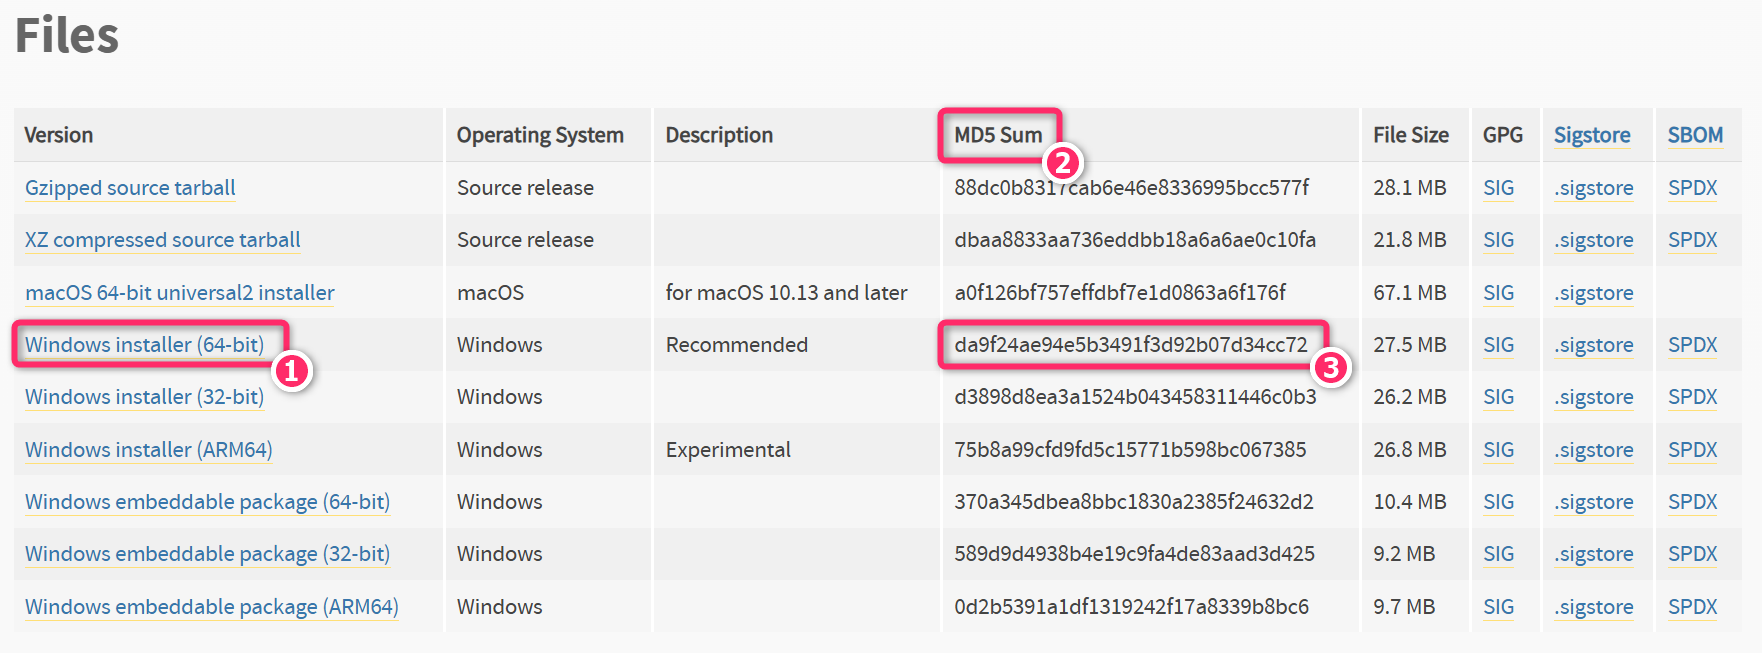Click the red number 3 annotation badge

(1330, 368)
